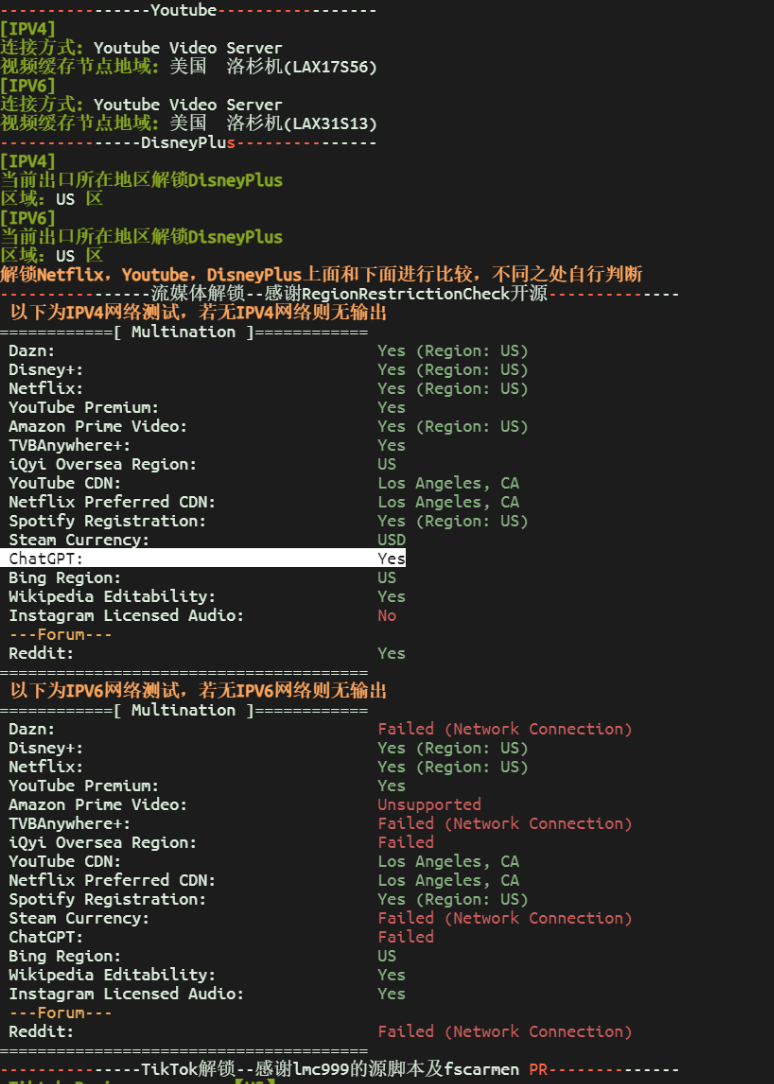Click Steam Currency: Failed (Network Connection) row

coord(320,918)
